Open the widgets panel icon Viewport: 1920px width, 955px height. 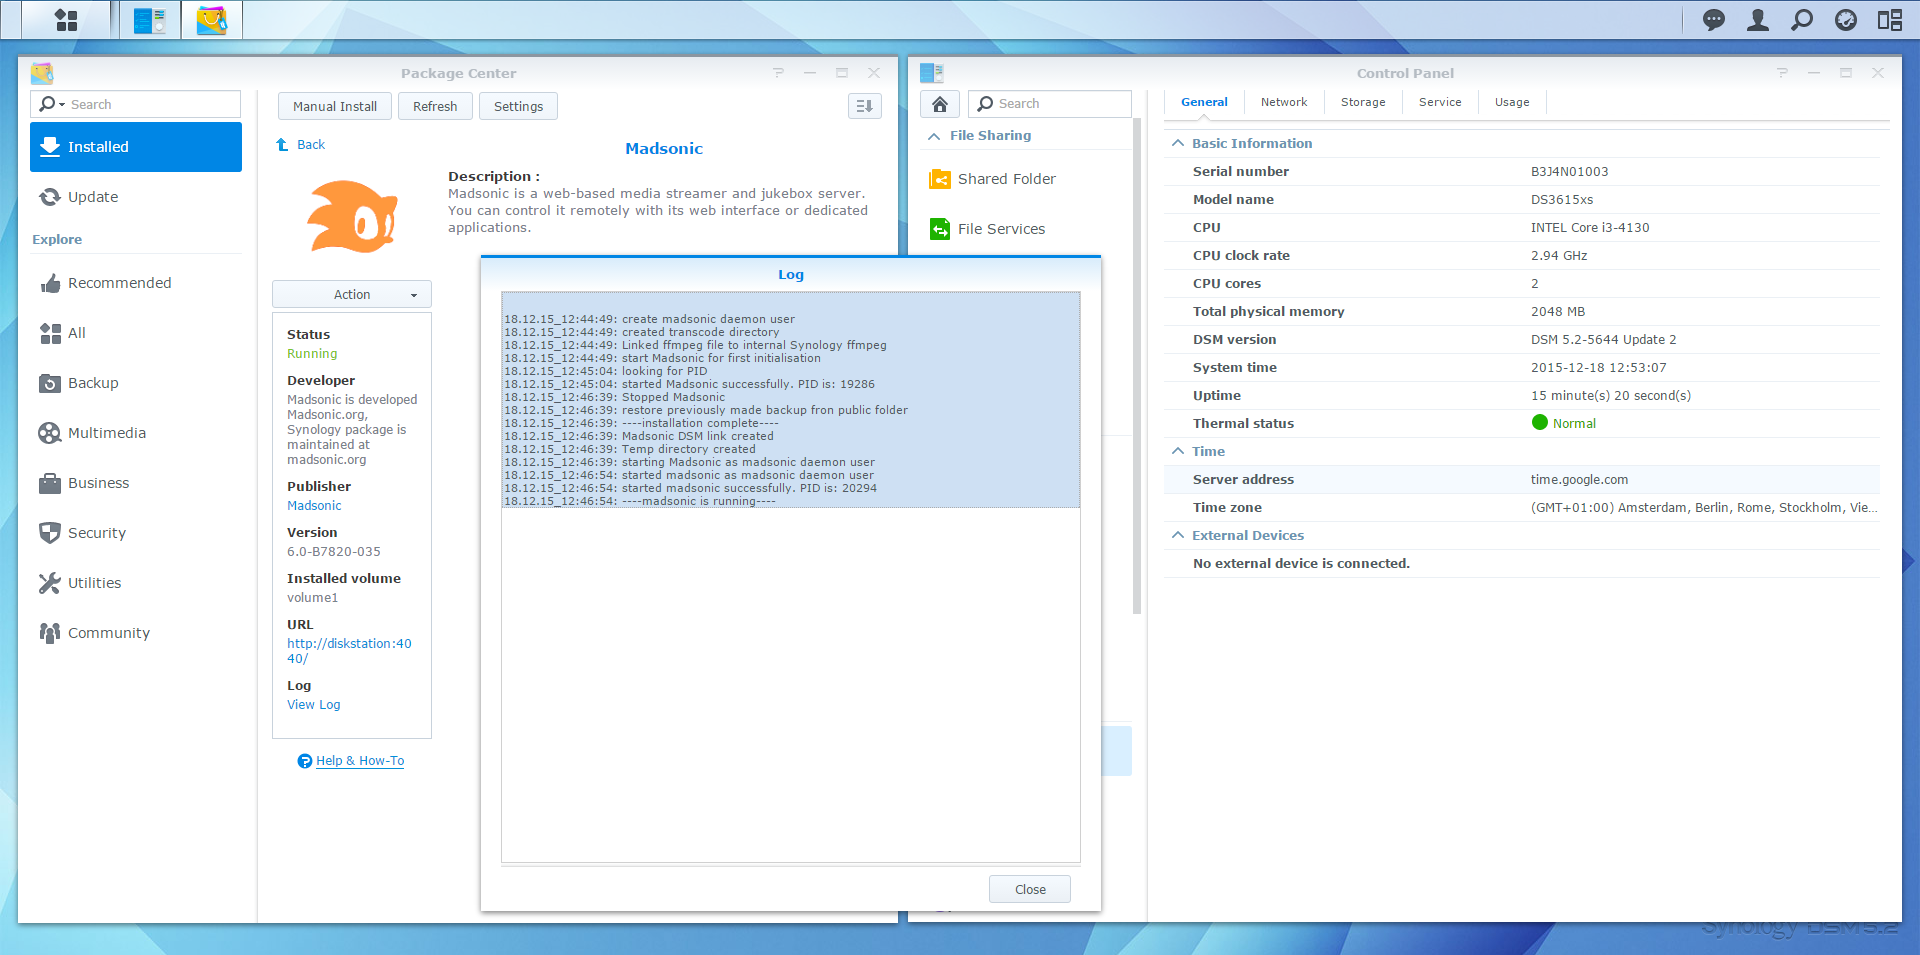point(1890,20)
